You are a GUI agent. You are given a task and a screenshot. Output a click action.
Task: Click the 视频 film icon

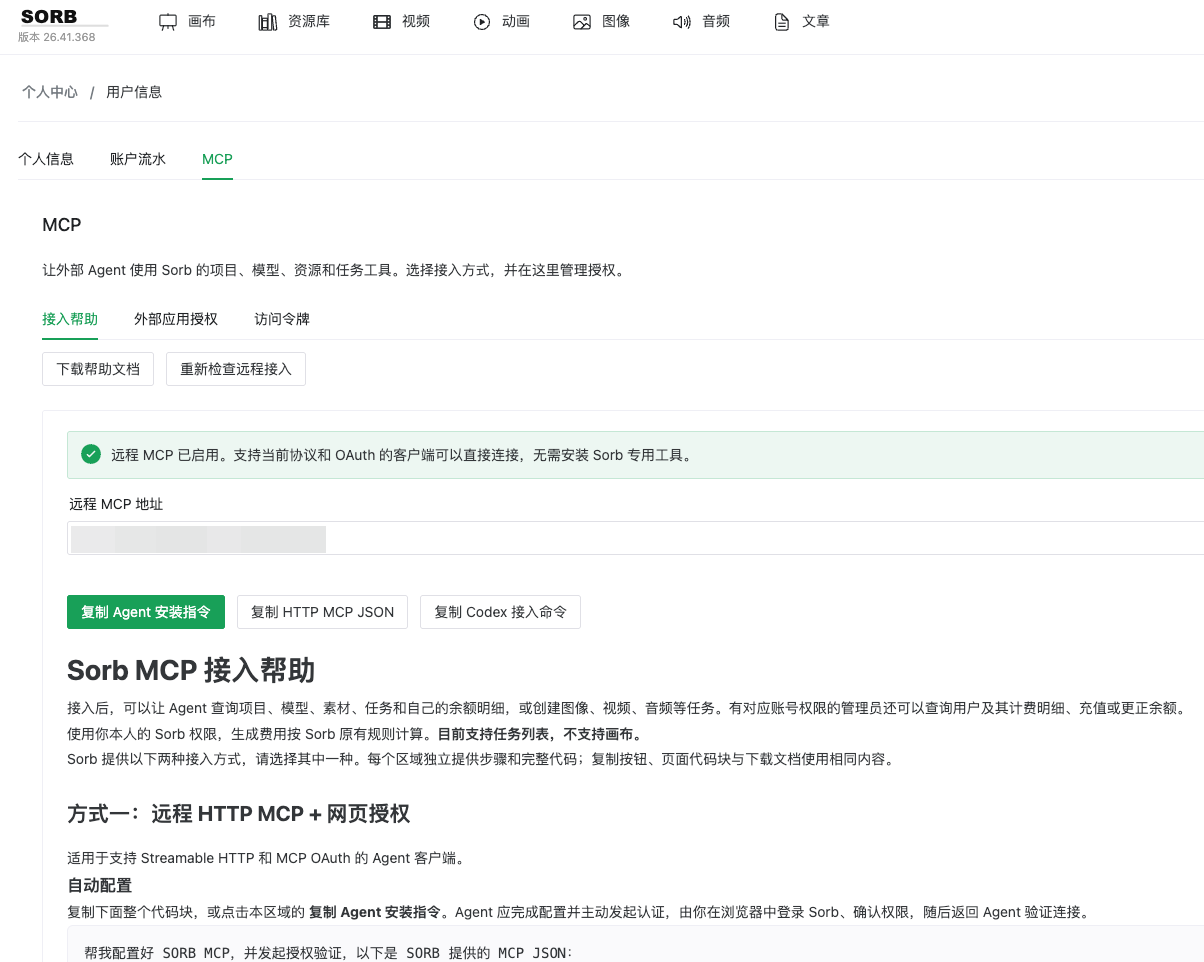[382, 22]
